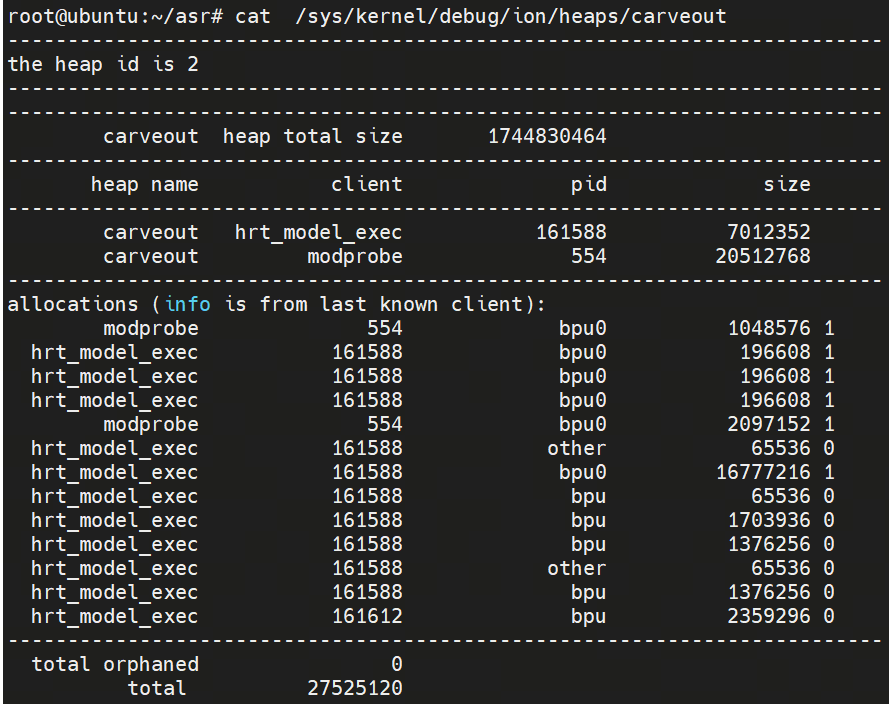This screenshot has width=889, height=704.
Task: Click the allocation size 2097152
Action: (x=768, y=424)
